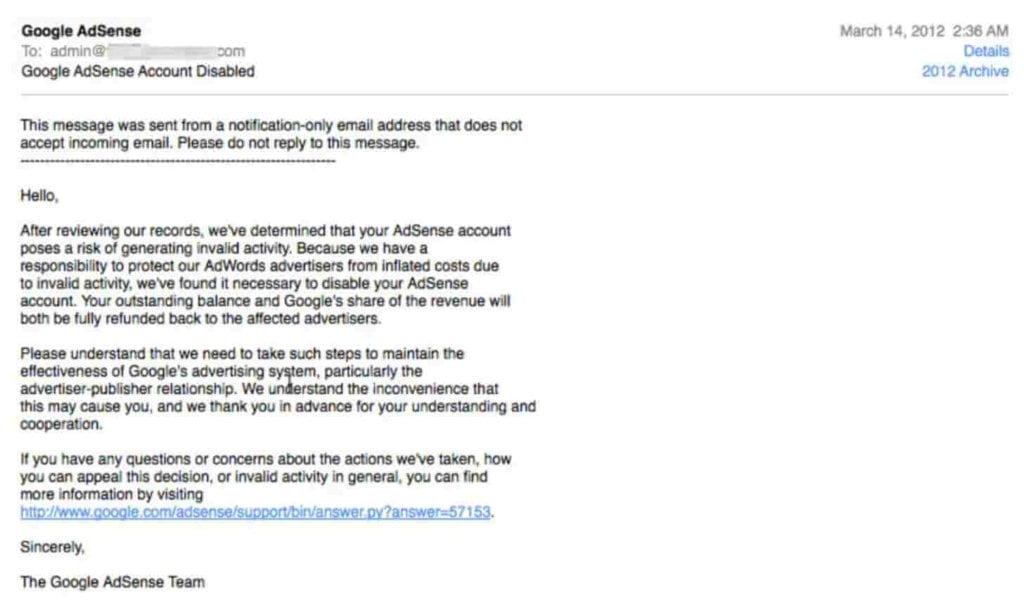Click the "more information by visiting" line
Image resolution: width=1024 pixels, height=601 pixels.
[112, 494]
